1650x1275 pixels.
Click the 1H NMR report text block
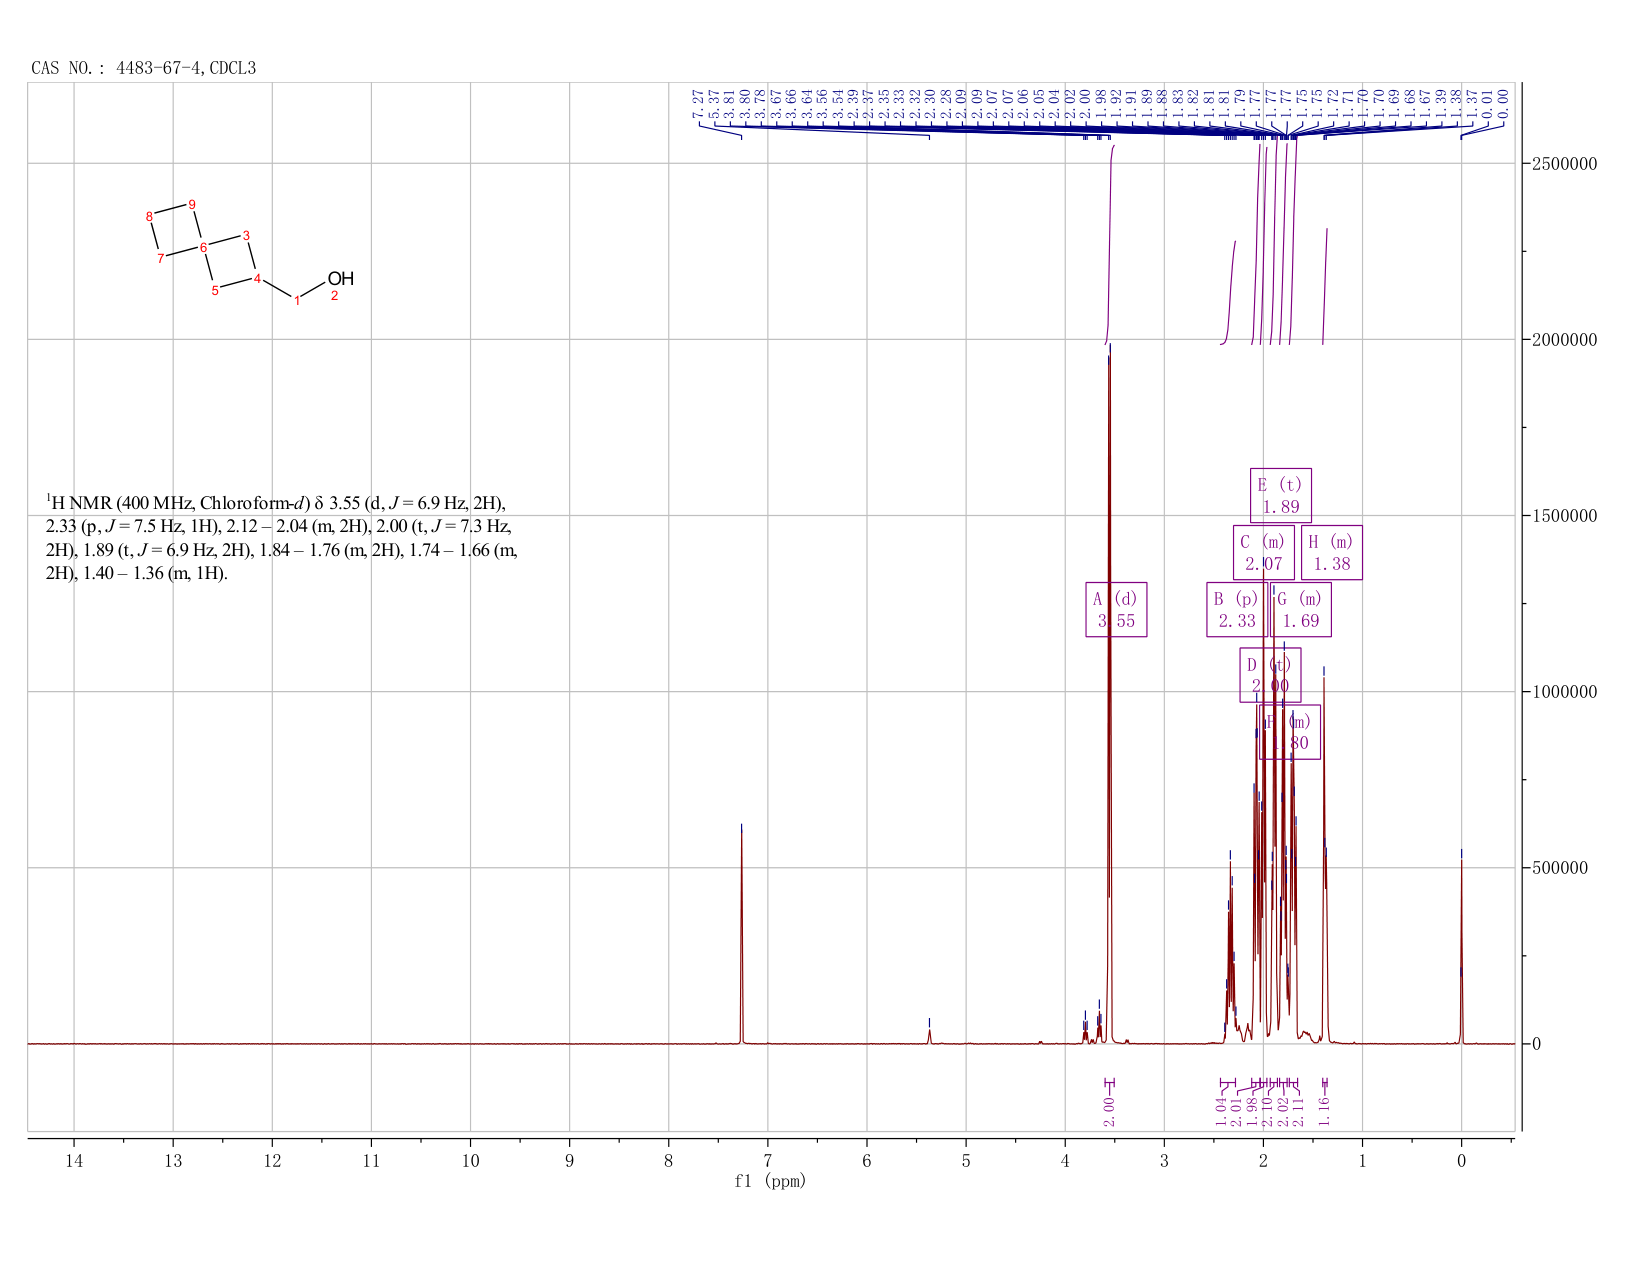coord(282,538)
